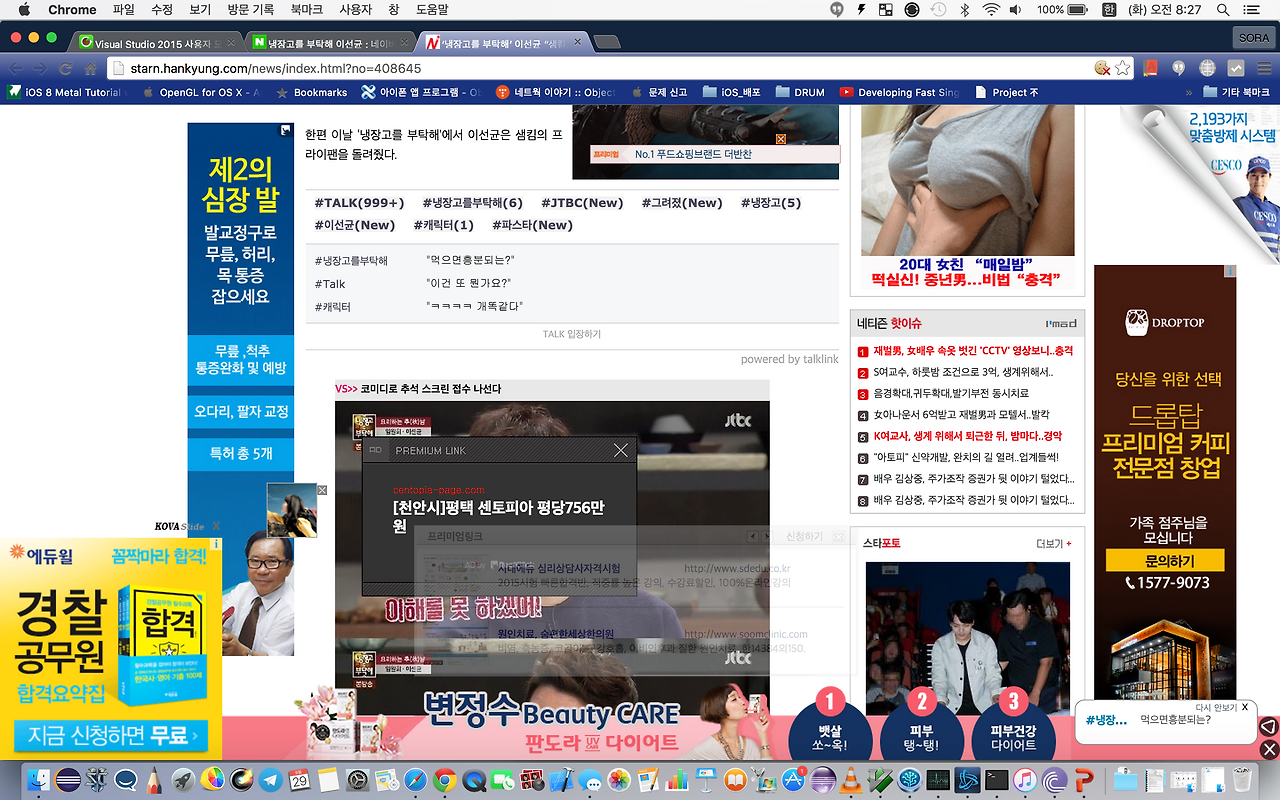
Task: Open the Bluetooth status menu
Action: pyautogui.click(x=965, y=9)
